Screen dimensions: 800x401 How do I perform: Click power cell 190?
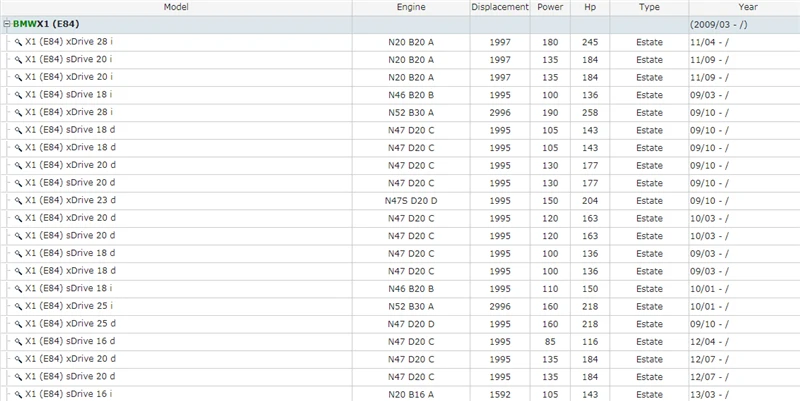coord(550,113)
